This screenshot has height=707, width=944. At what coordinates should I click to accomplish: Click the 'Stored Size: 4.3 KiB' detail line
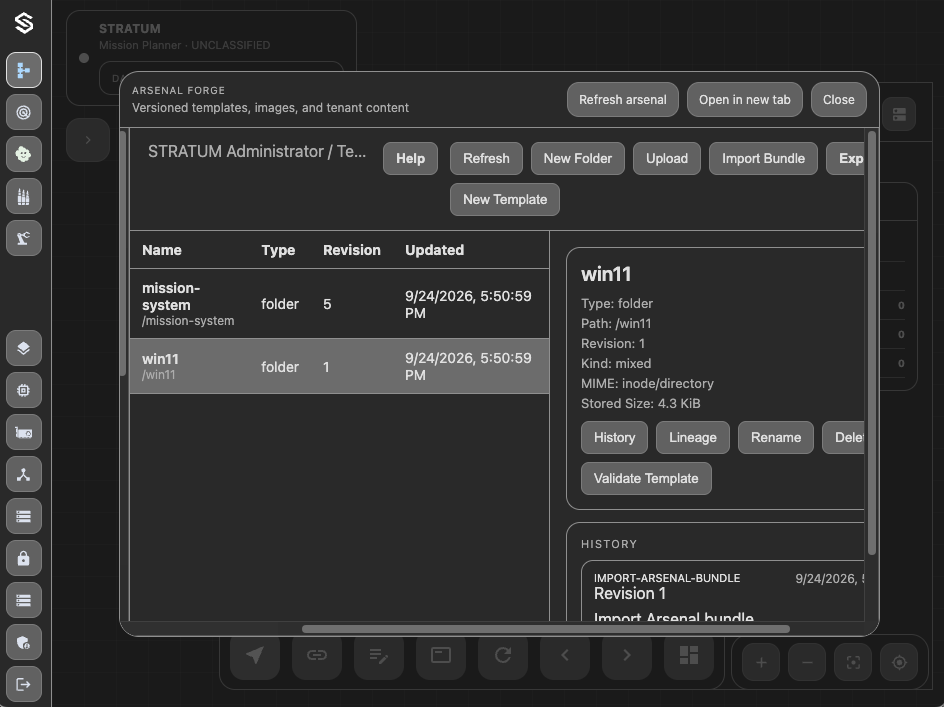tap(641, 403)
